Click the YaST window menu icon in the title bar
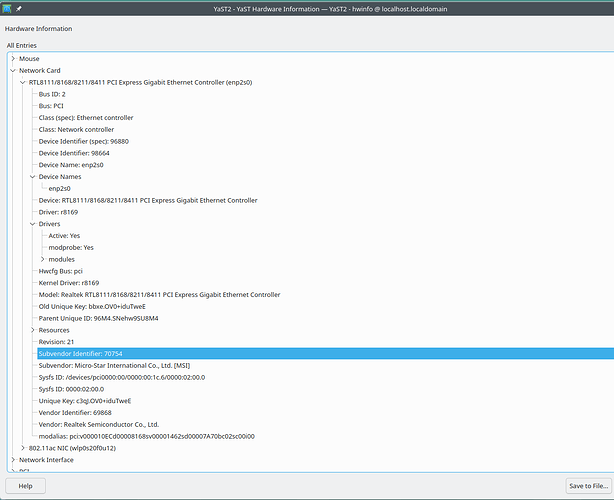Image resolution: width=614 pixels, height=500 pixels. (x=7, y=8)
